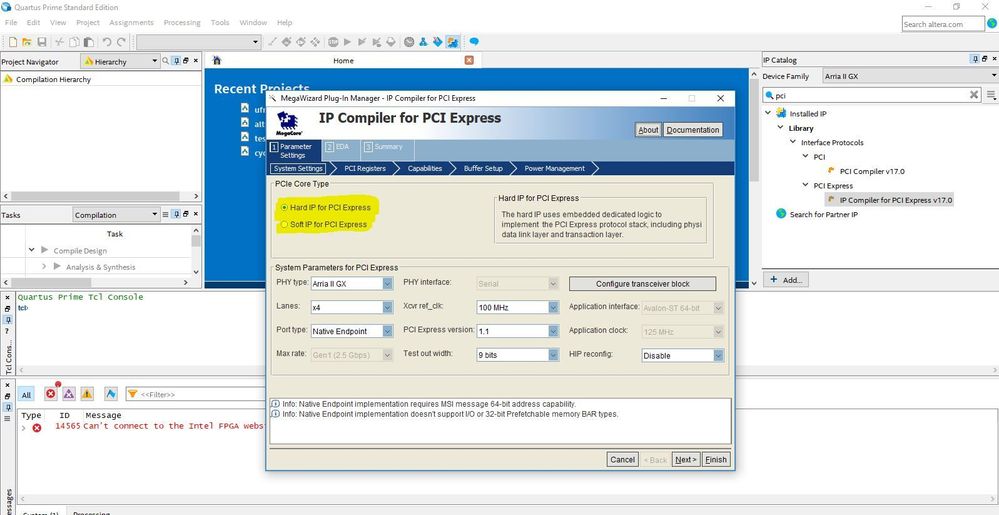Click the Cut scissors icon
The image size is (999, 515).
[x=59, y=41]
